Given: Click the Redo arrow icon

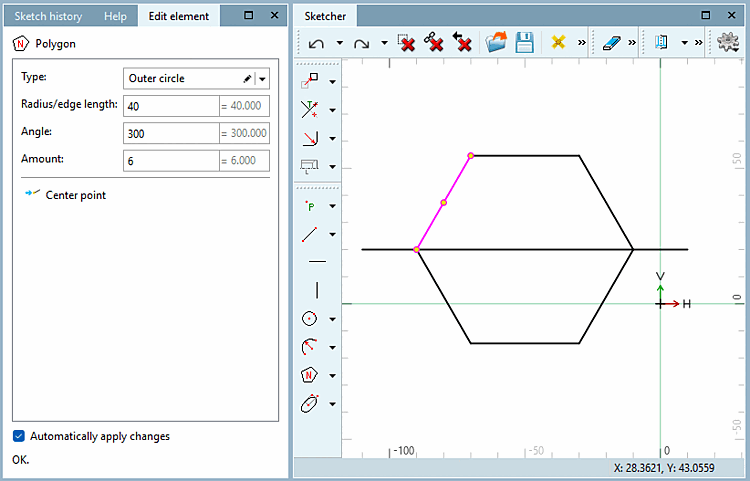Looking at the screenshot, I should pyautogui.click(x=362, y=44).
